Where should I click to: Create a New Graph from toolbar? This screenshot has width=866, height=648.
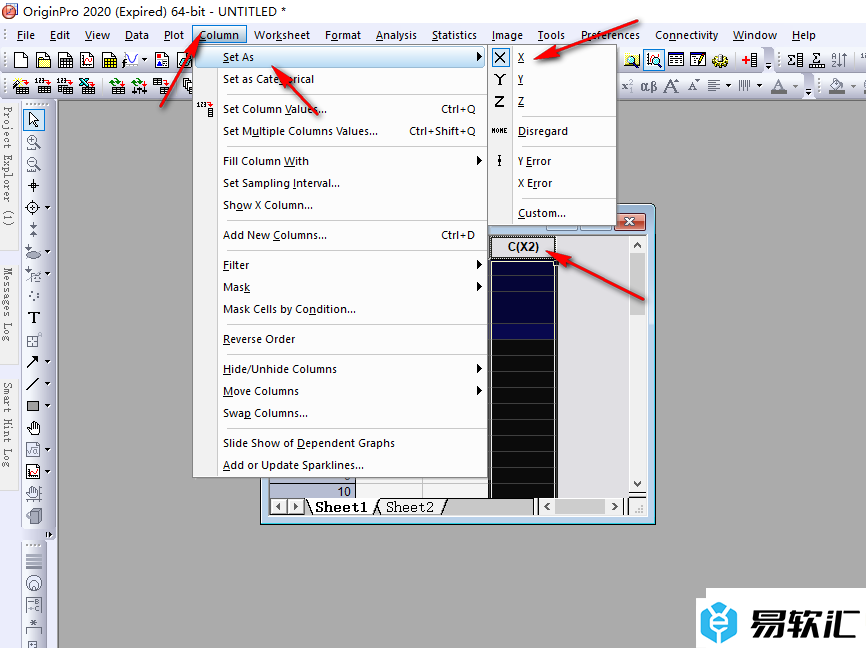coord(87,60)
